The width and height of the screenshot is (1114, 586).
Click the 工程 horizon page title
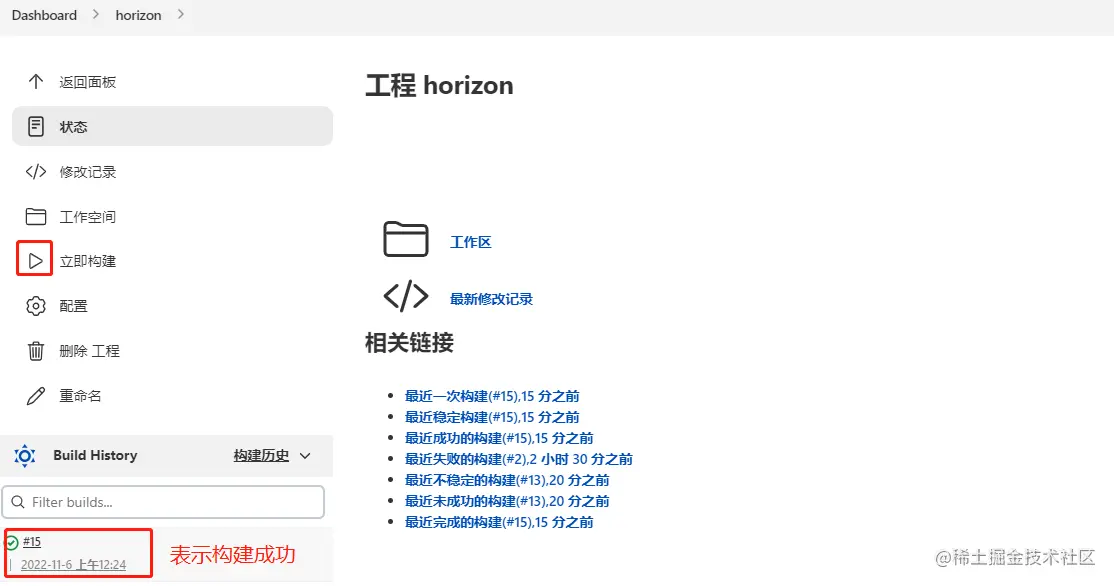439,85
